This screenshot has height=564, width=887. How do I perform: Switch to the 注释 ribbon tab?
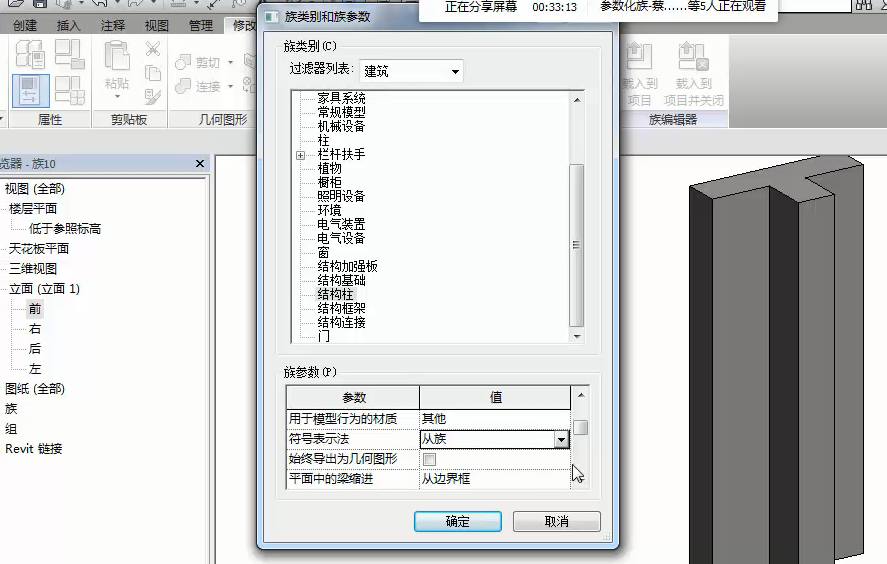[x=113, y=25]
